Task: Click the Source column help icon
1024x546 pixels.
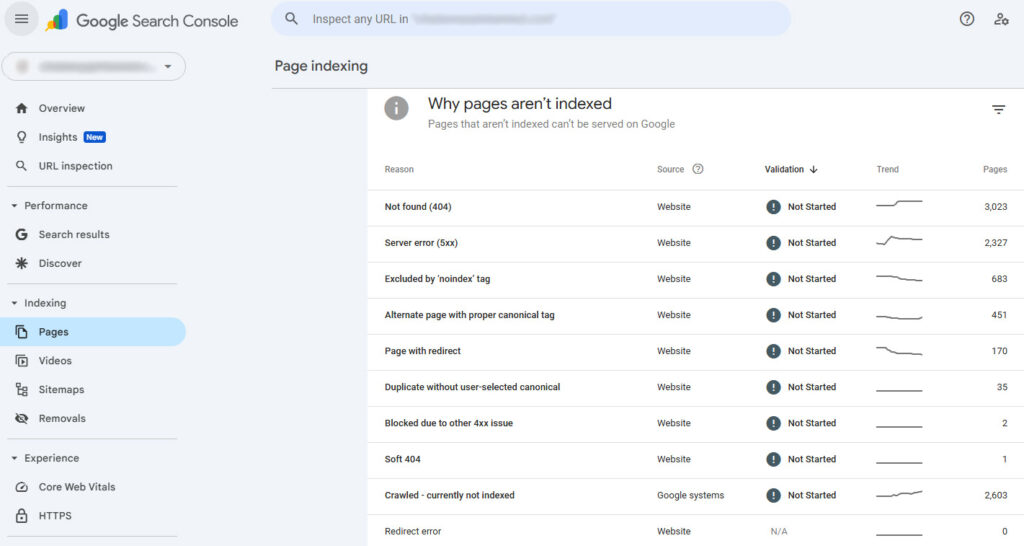Action: coord(697,169)
